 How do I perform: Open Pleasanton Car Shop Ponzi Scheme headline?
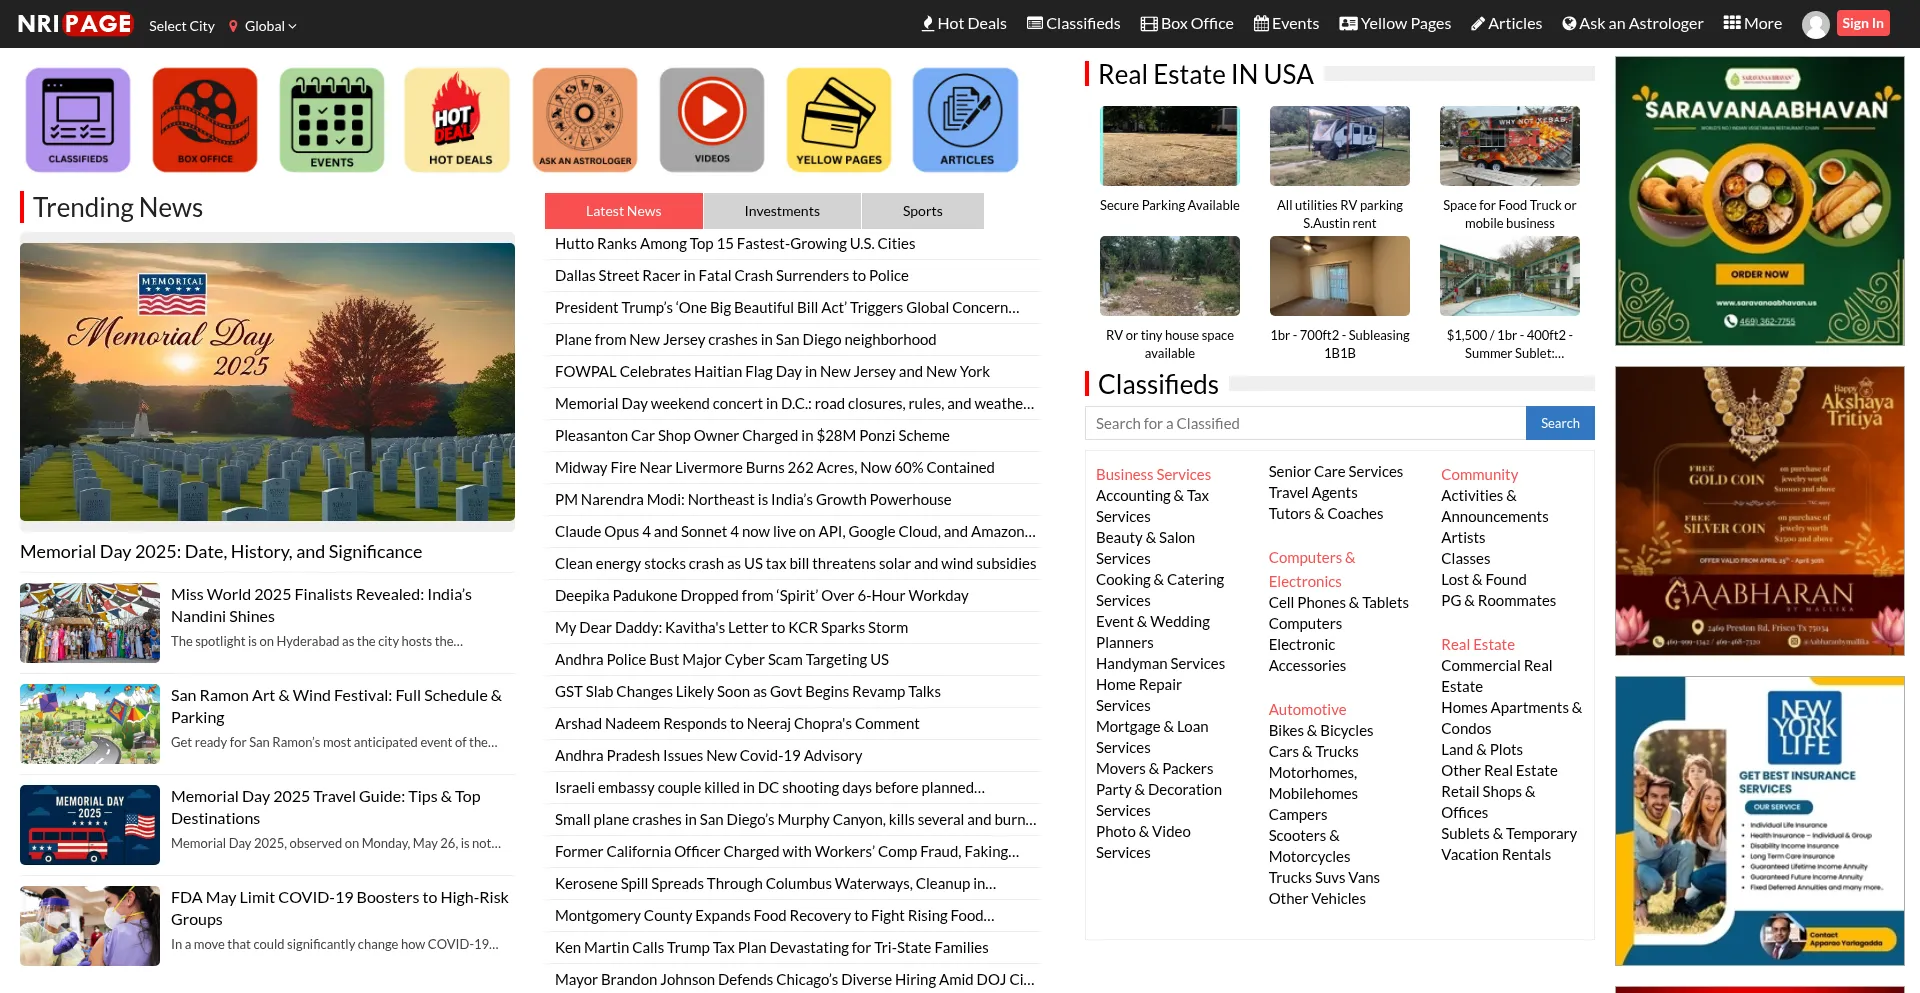[x=752, y=435]
